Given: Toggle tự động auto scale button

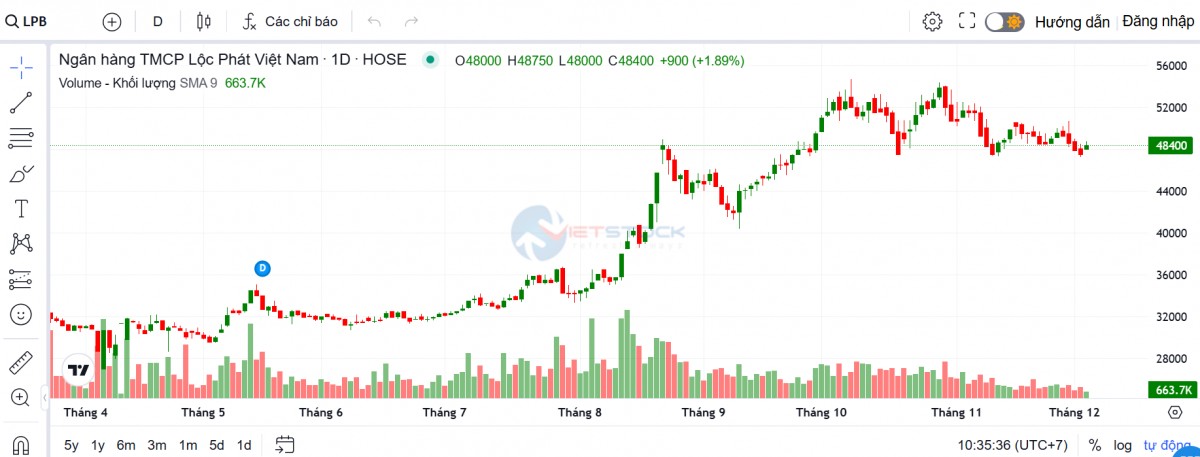Looking at the screenshot, I should 1166,445.
